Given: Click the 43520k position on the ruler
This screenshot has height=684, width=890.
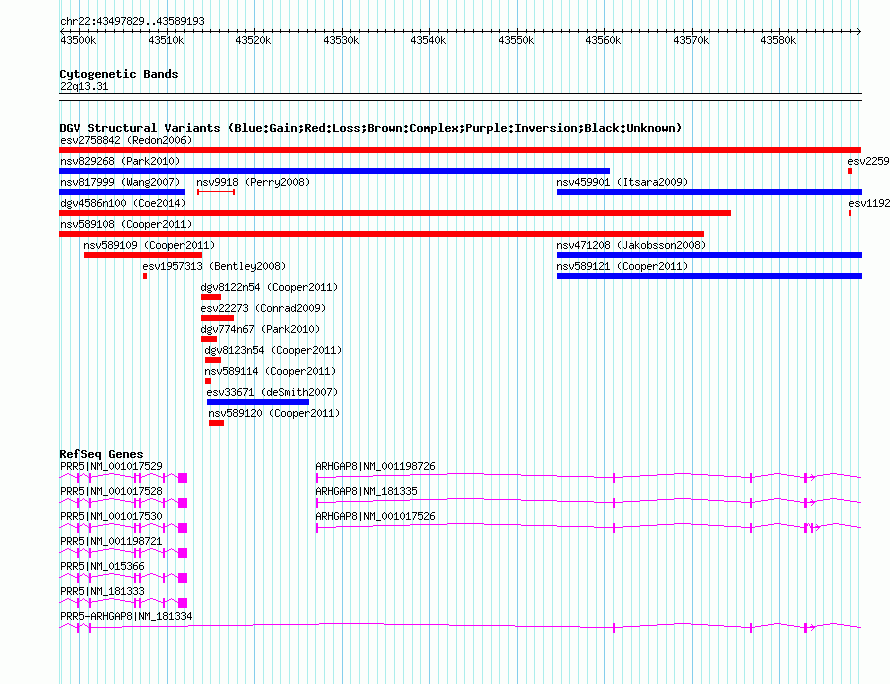Looking at the screenshot, I should (x=253, y=40).
